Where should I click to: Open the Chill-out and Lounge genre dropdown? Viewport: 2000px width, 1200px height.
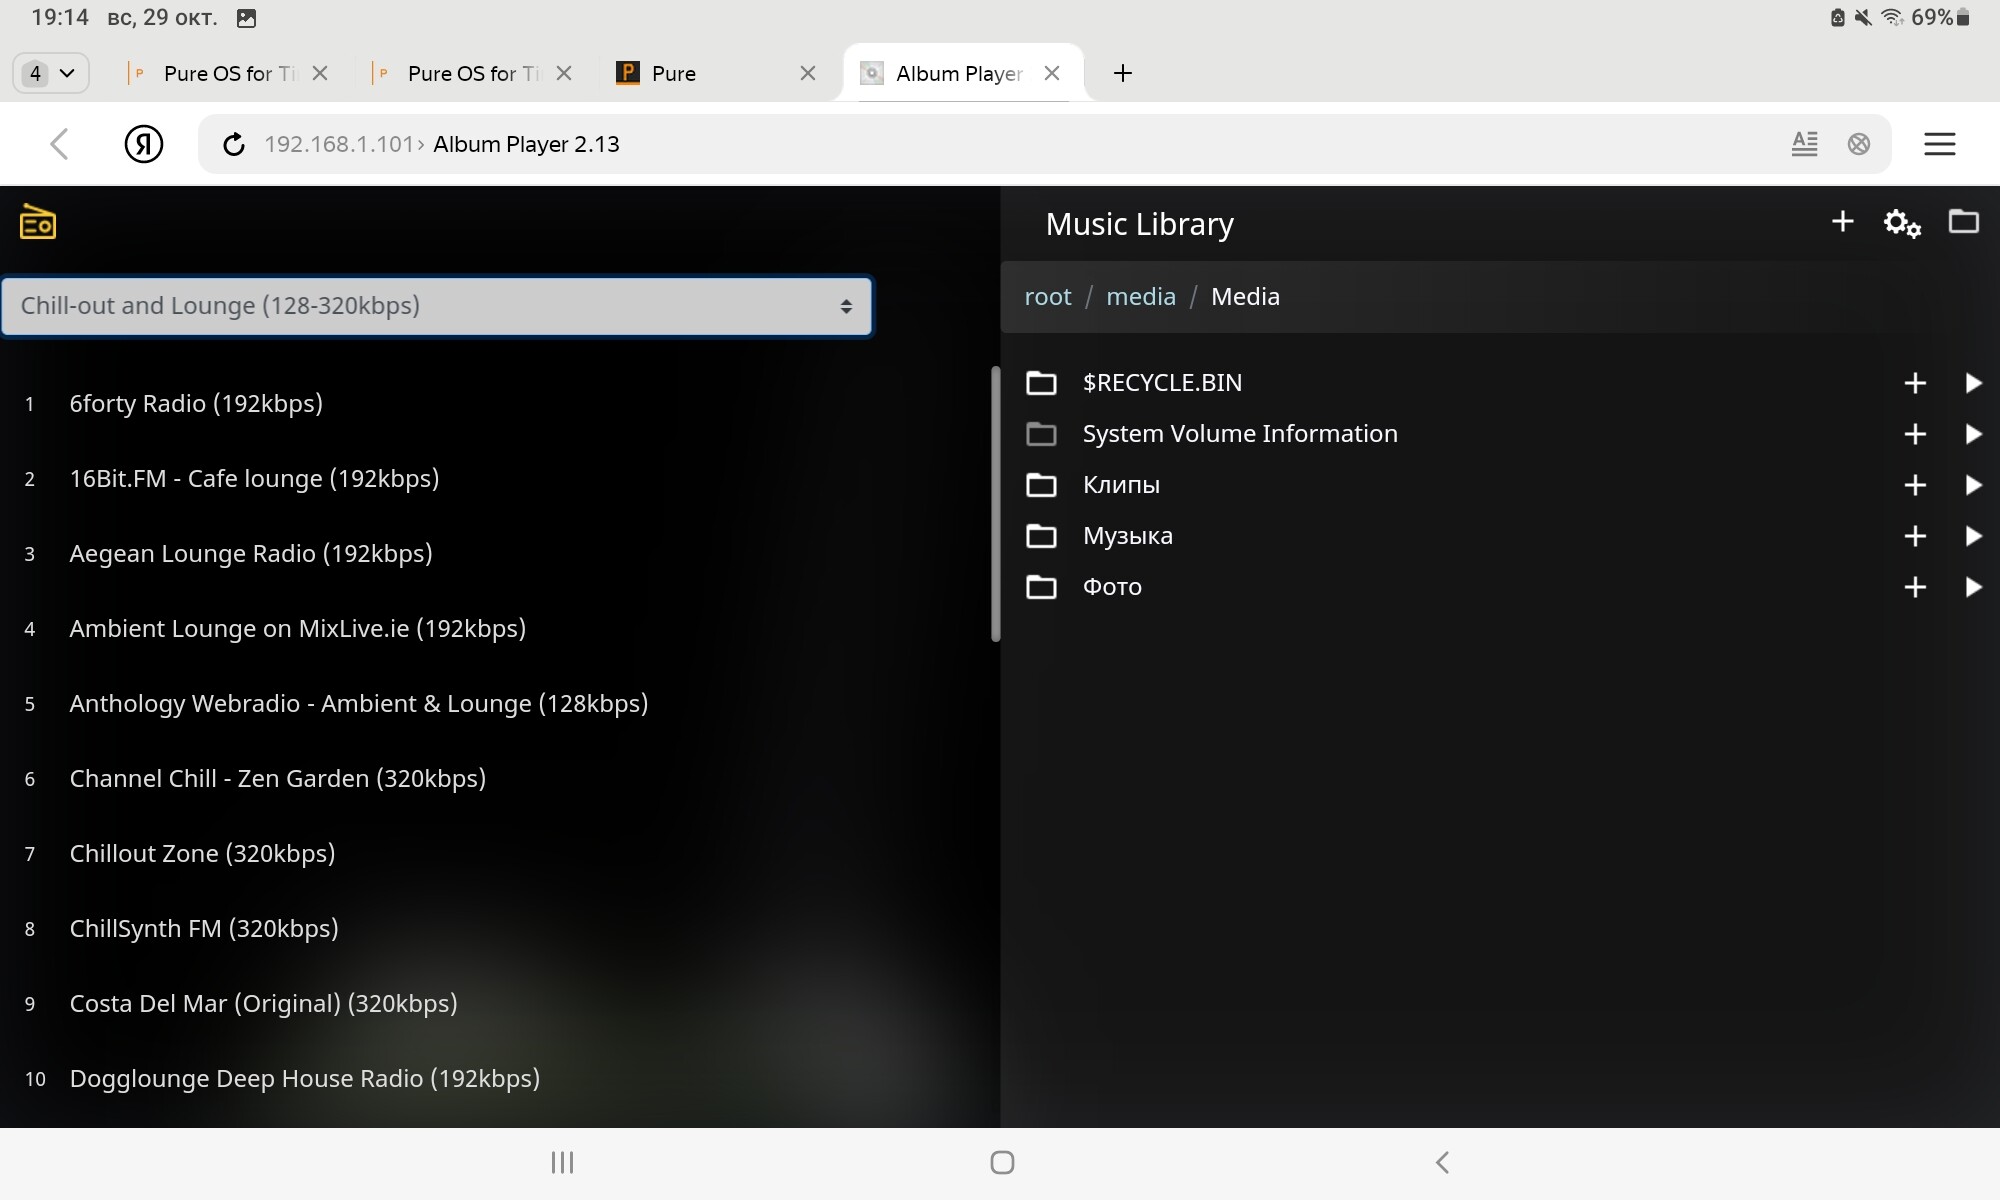(436, 306)
